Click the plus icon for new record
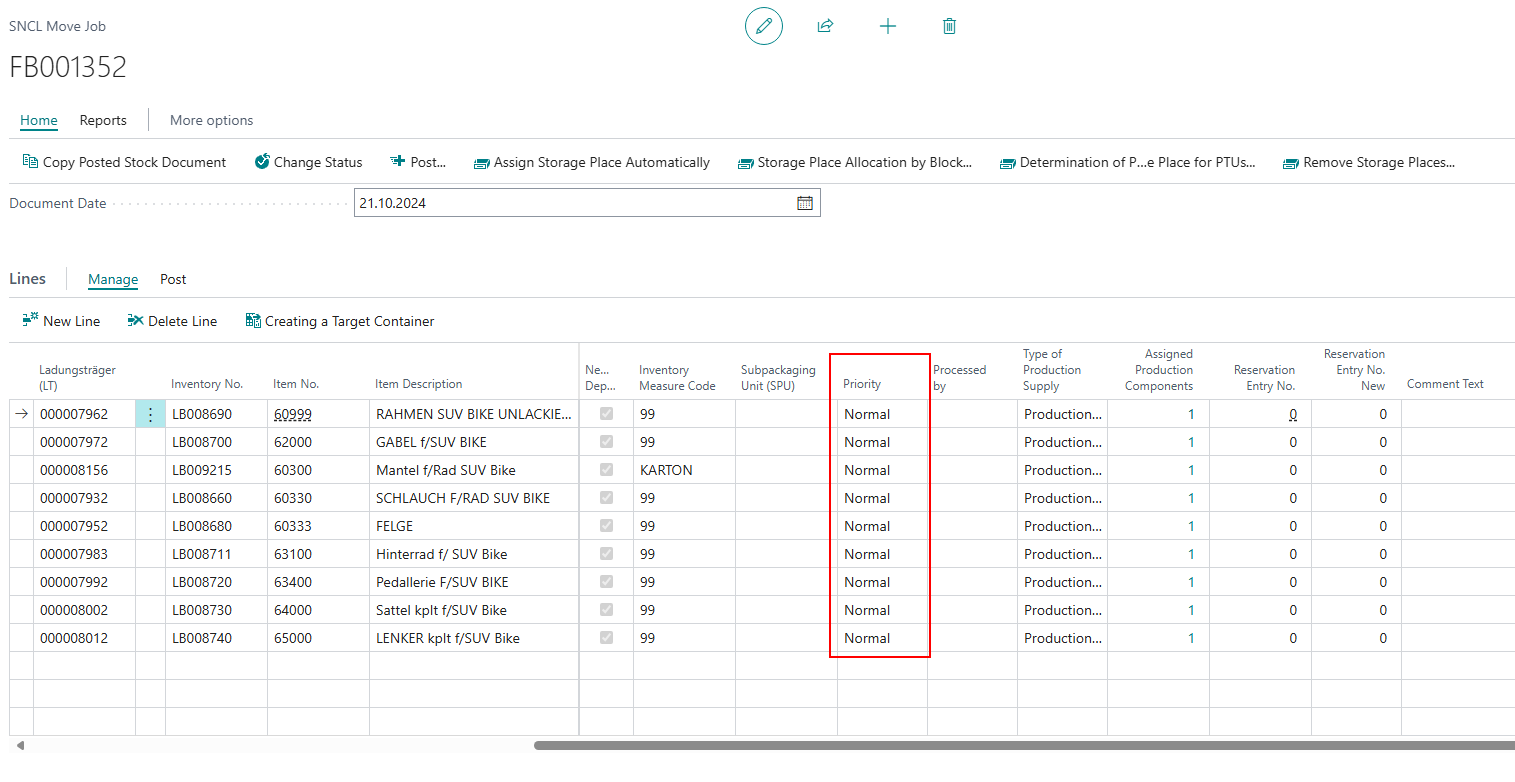The image size is (1515, 782). (x=887, y=27)
